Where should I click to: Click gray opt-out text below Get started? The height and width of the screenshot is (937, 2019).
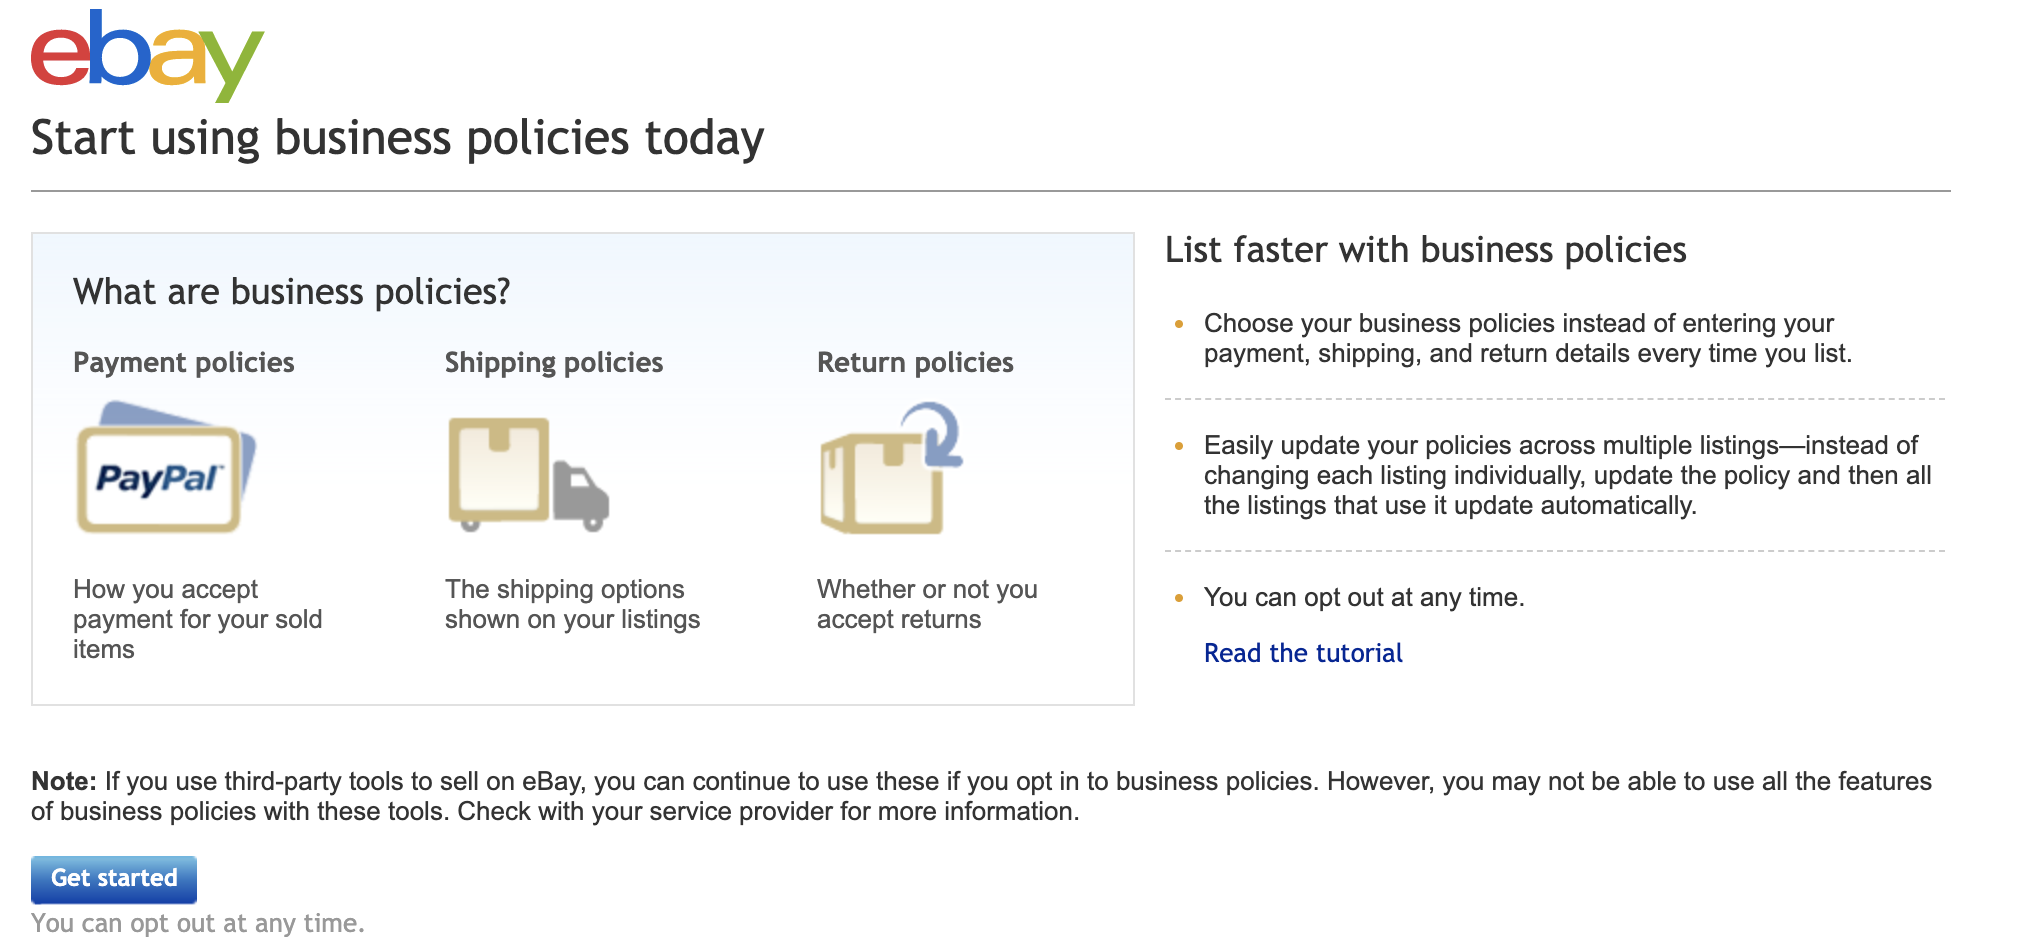coord(198,923)
